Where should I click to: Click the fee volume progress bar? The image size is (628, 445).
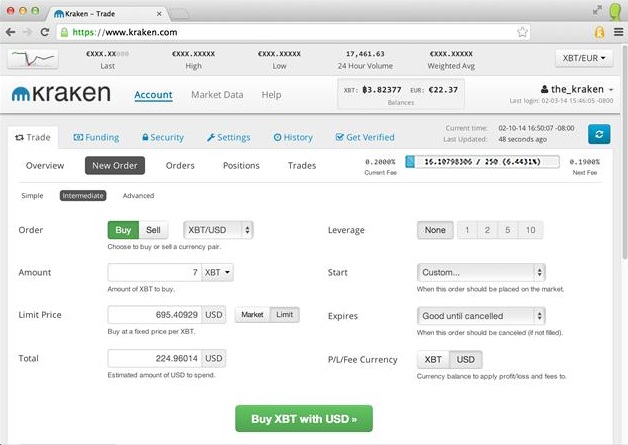click(482, 162)
